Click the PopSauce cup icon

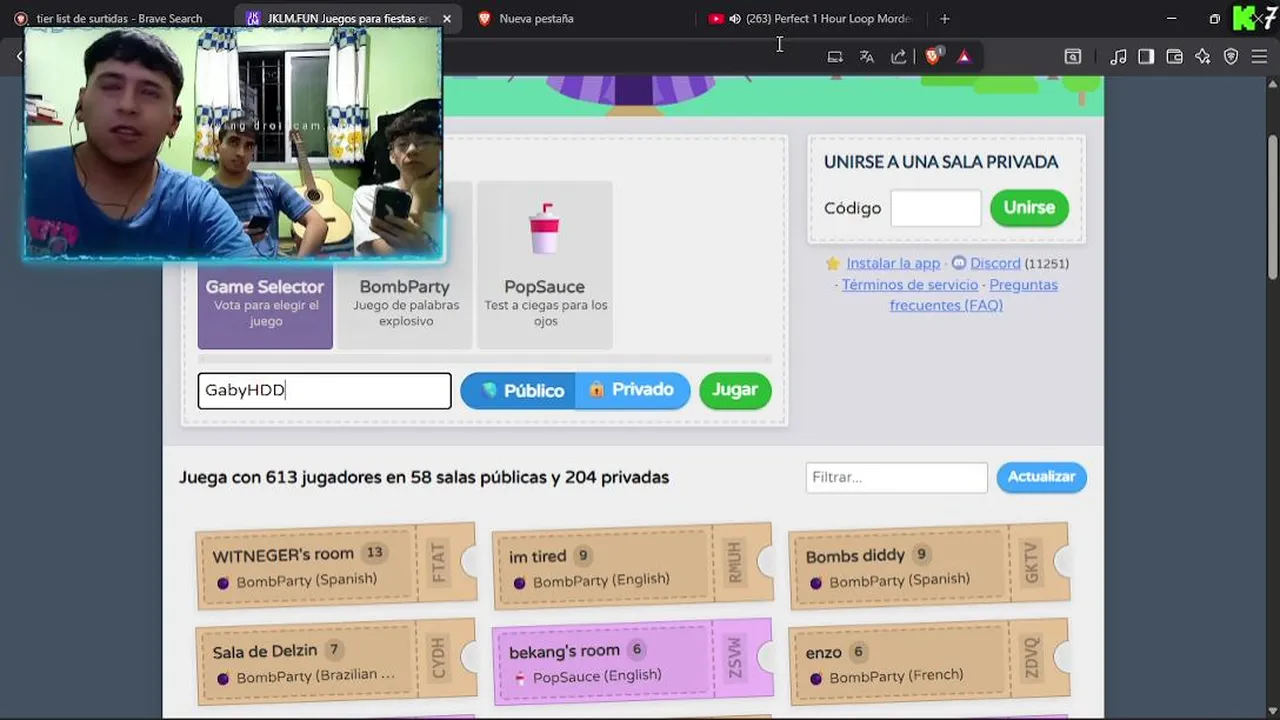coord(544,229)
